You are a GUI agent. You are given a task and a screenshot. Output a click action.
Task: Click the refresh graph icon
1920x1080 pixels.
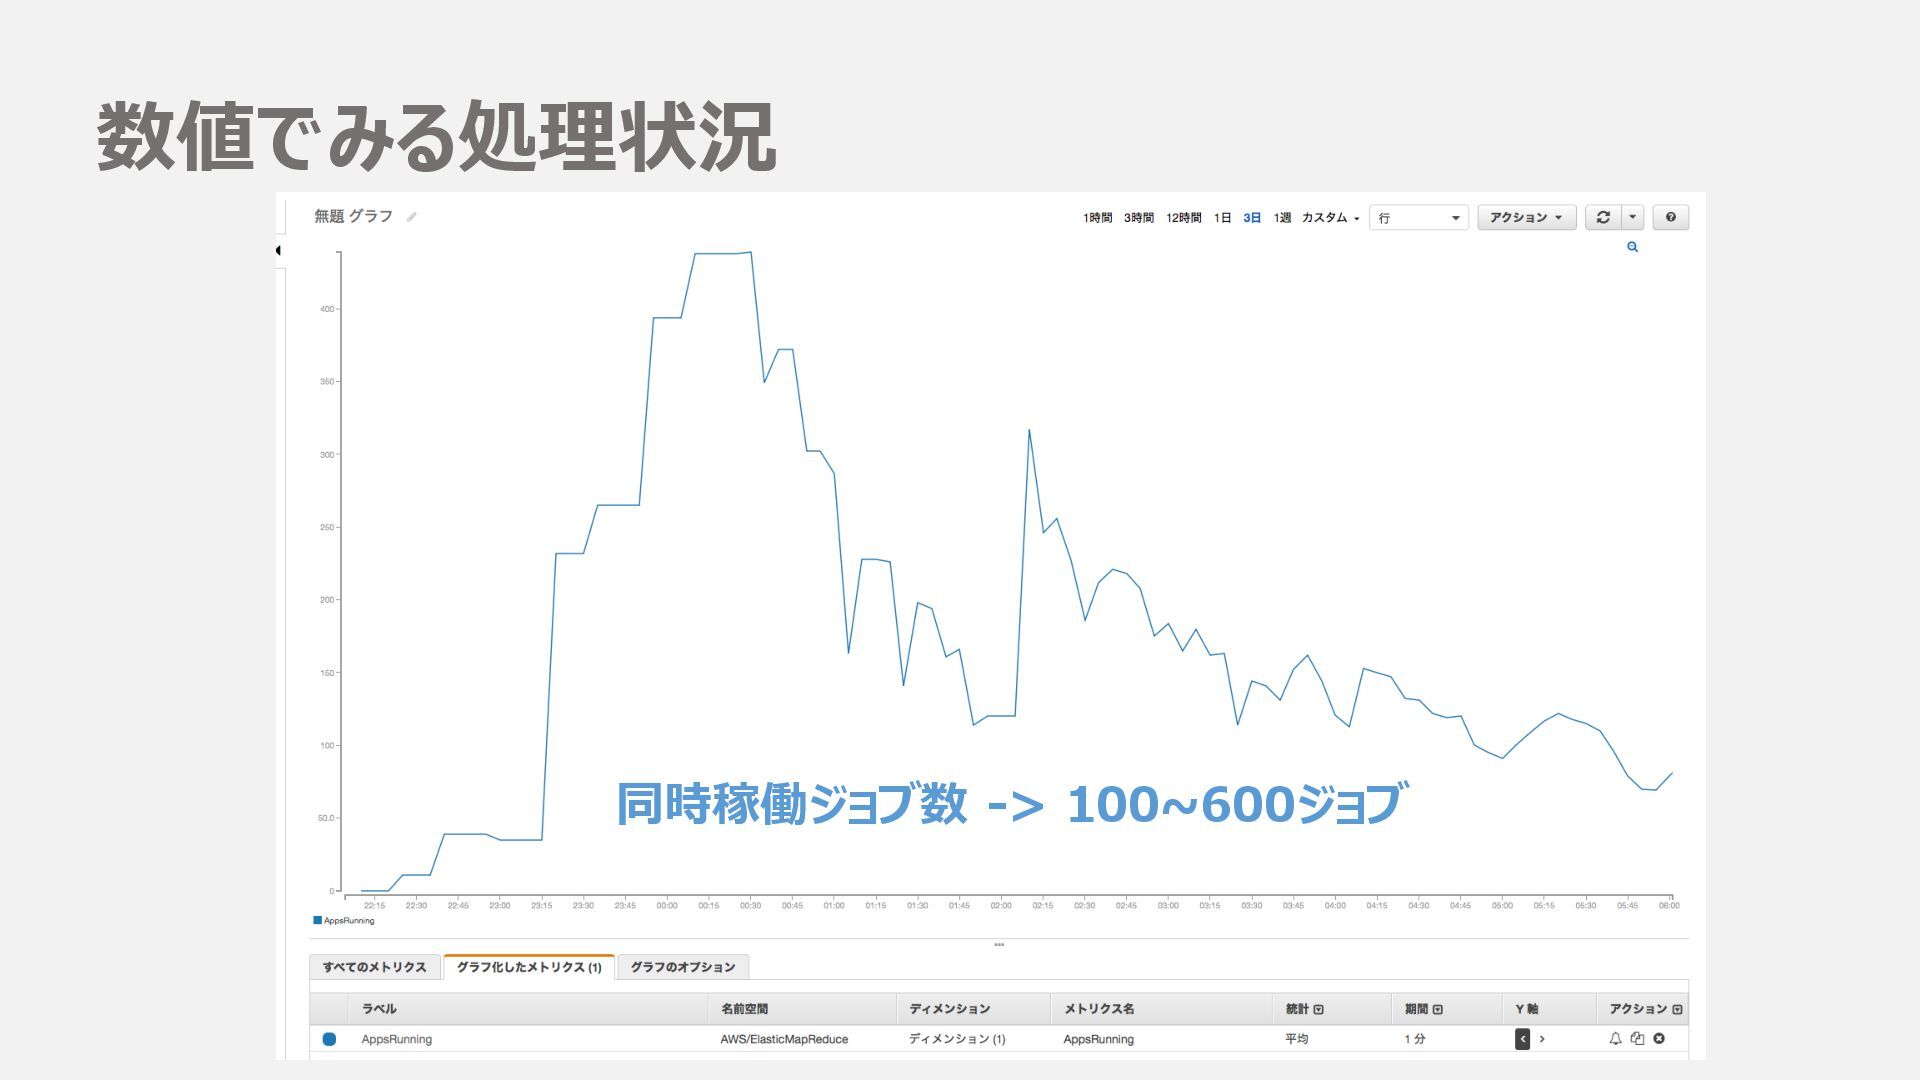1603,217
